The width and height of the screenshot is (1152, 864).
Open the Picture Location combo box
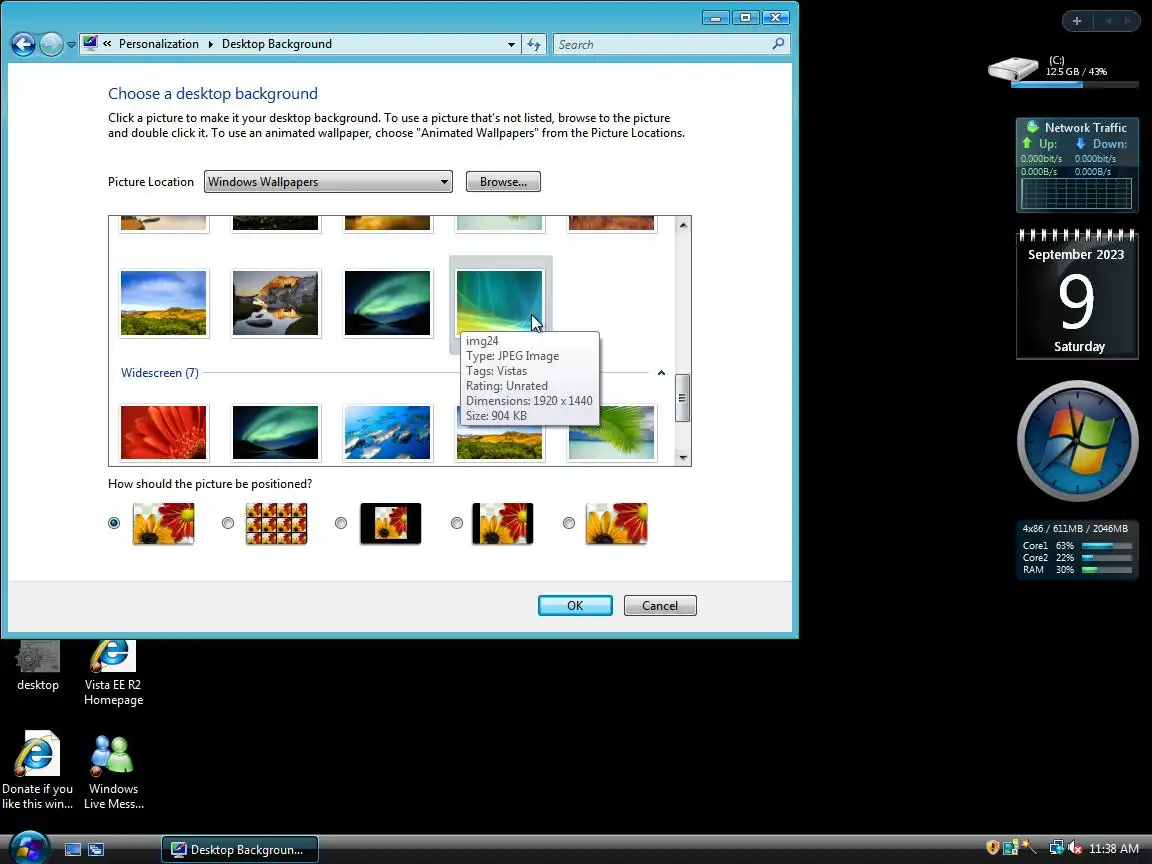328,181
